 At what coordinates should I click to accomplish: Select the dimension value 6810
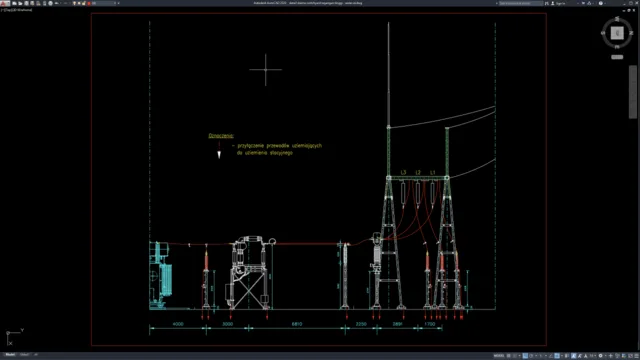pyautogui.click(x=297, y=324)
